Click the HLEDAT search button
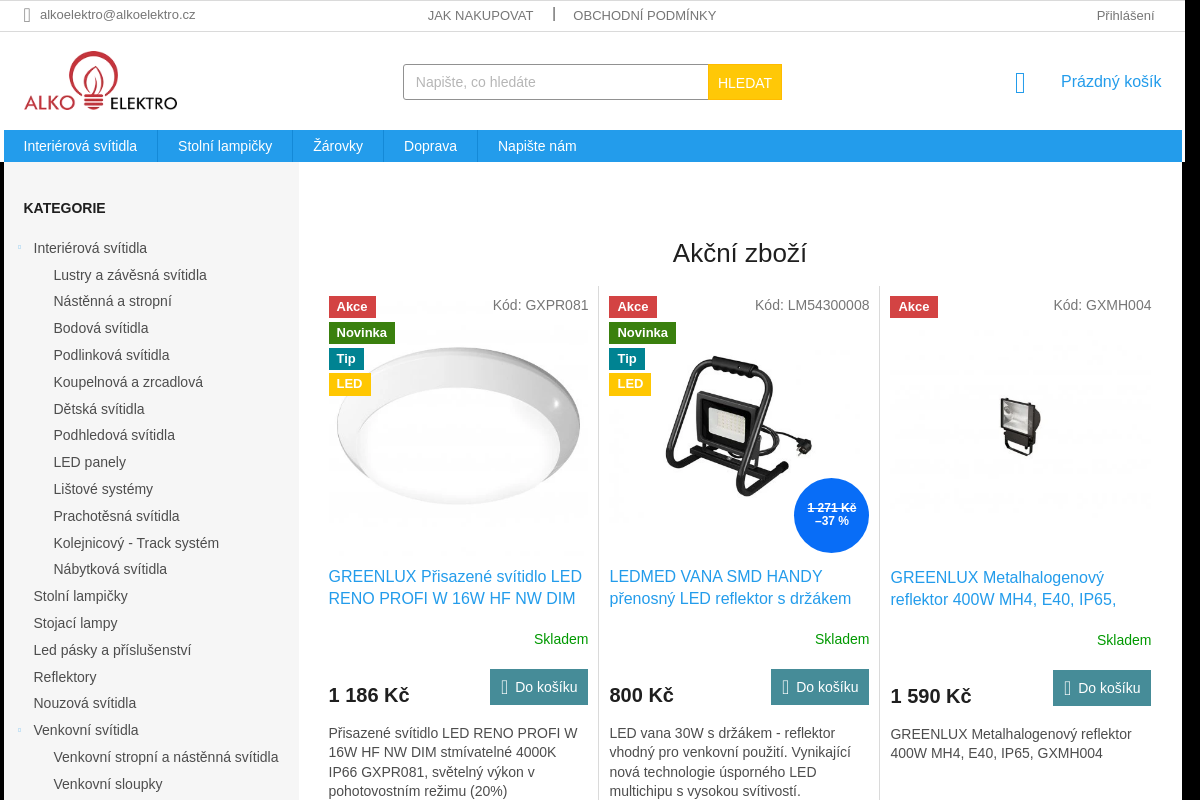The height and width of the screenshot is (800, 1200). pos(745,82)
